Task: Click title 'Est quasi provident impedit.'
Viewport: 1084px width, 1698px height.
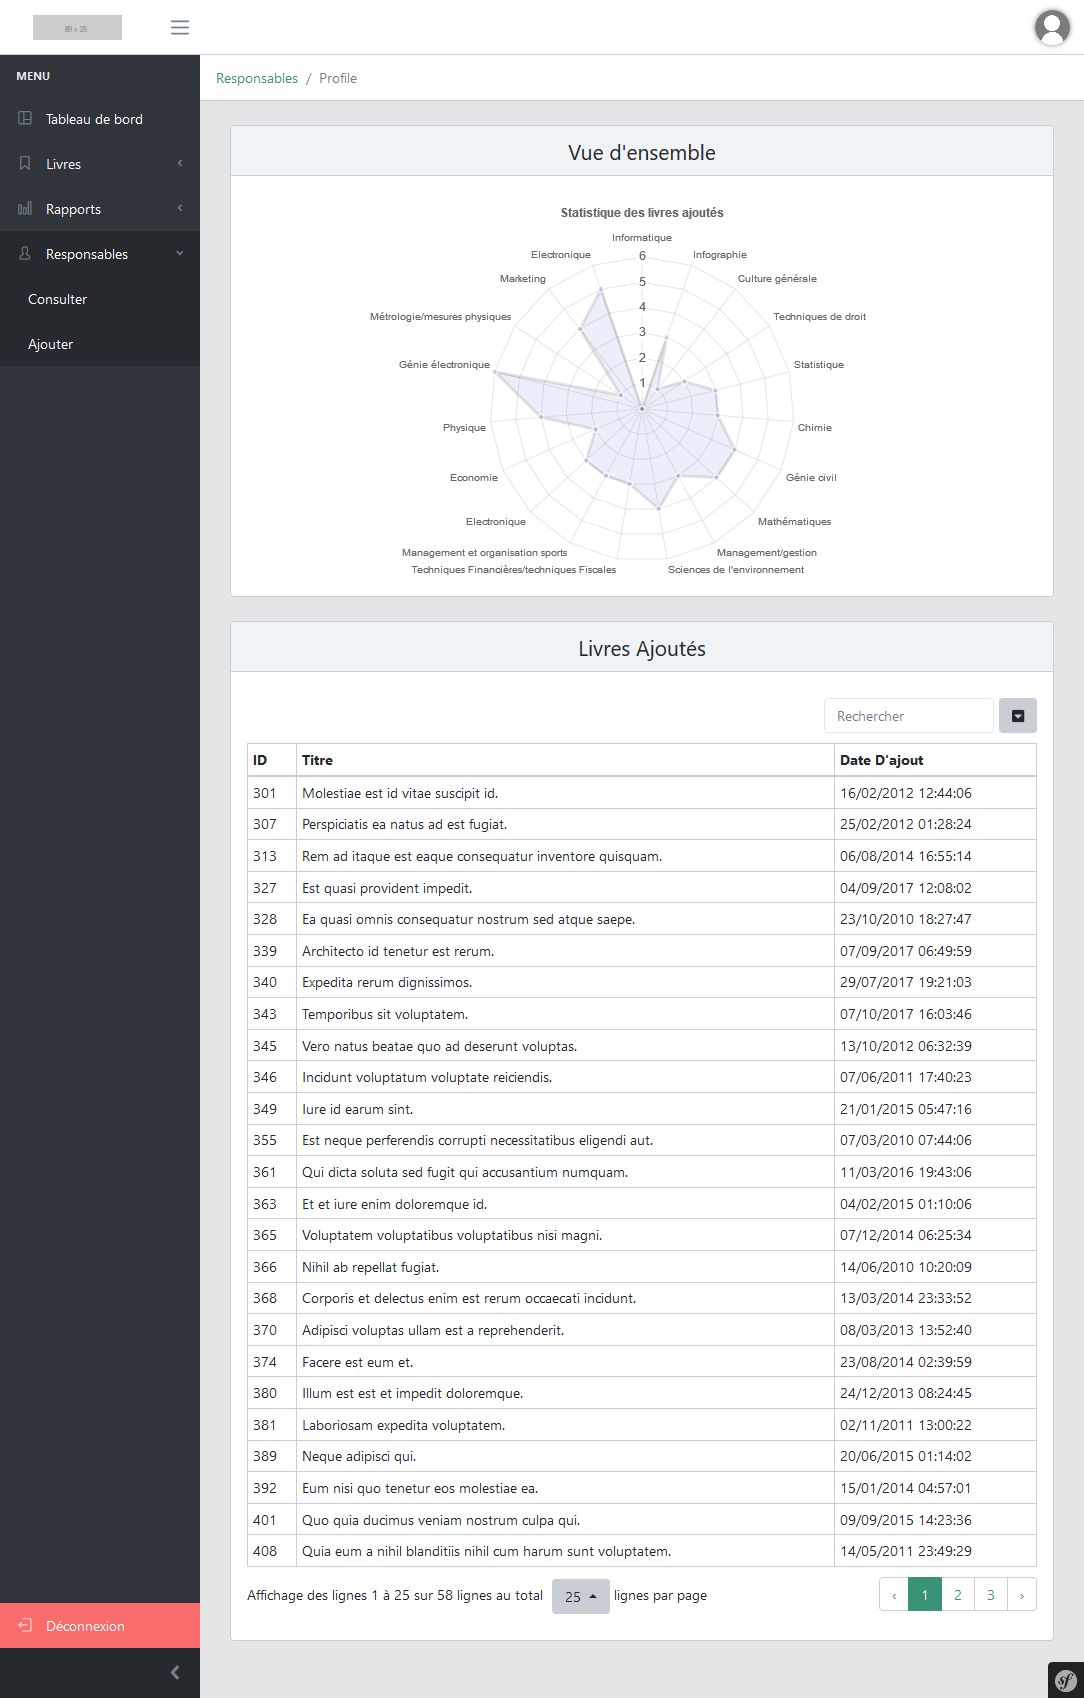Action: 387,888
